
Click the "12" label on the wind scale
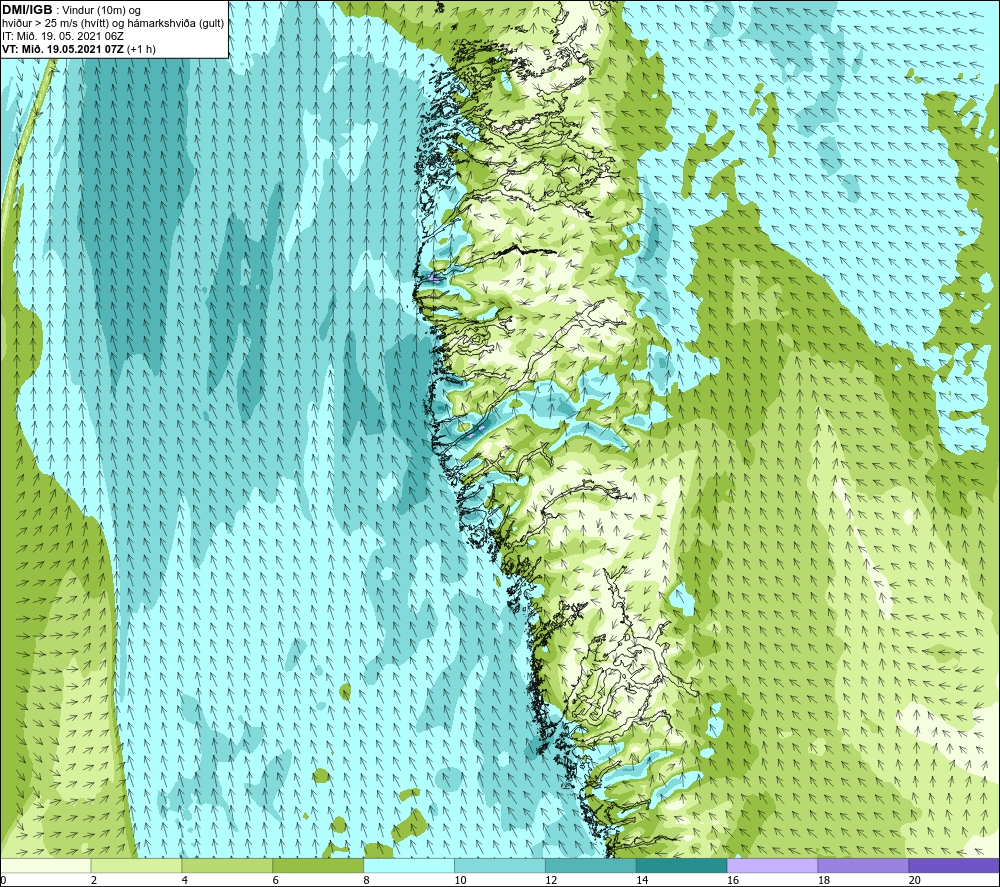(552, 881)
